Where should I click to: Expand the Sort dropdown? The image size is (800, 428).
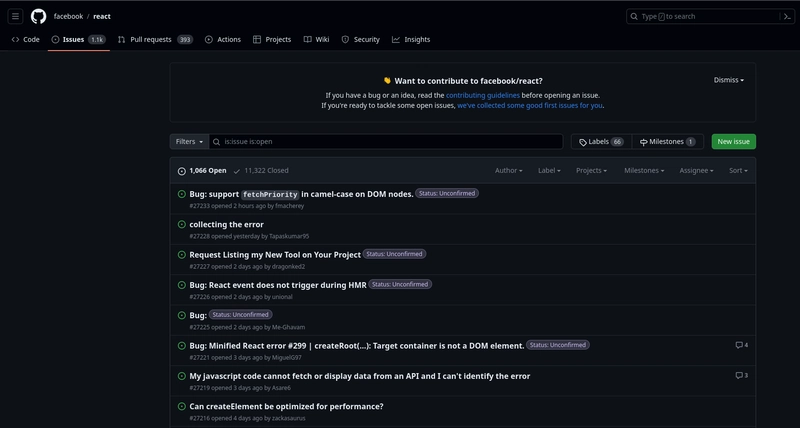(738, 170)
